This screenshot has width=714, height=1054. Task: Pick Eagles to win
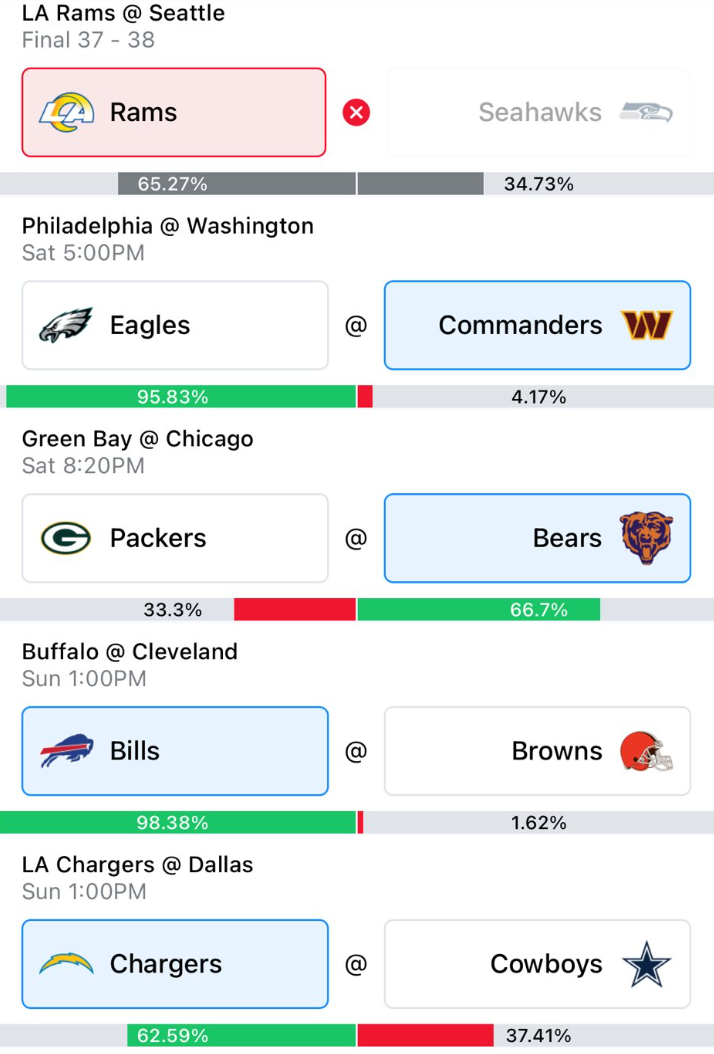tap(175, 325)
